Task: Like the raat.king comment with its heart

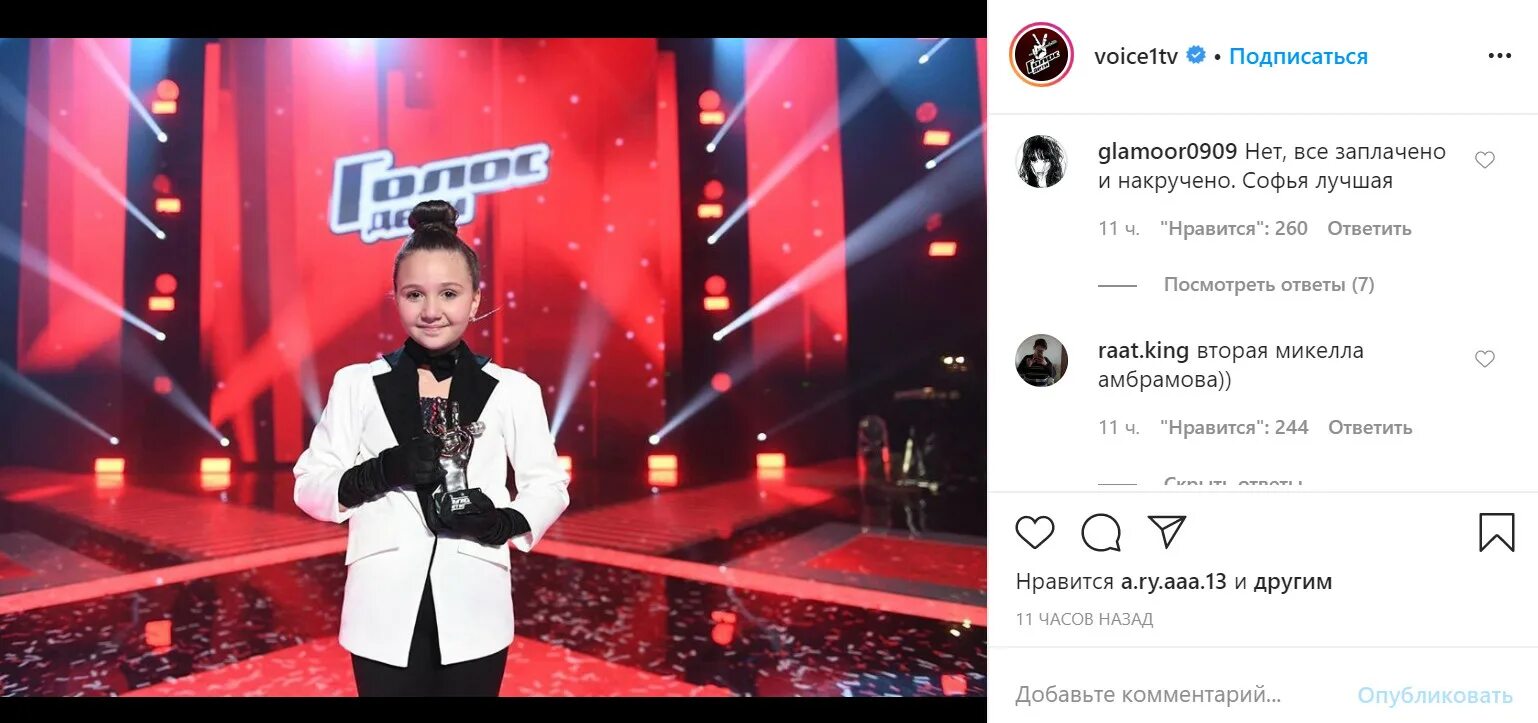Action: point(1485,359)
